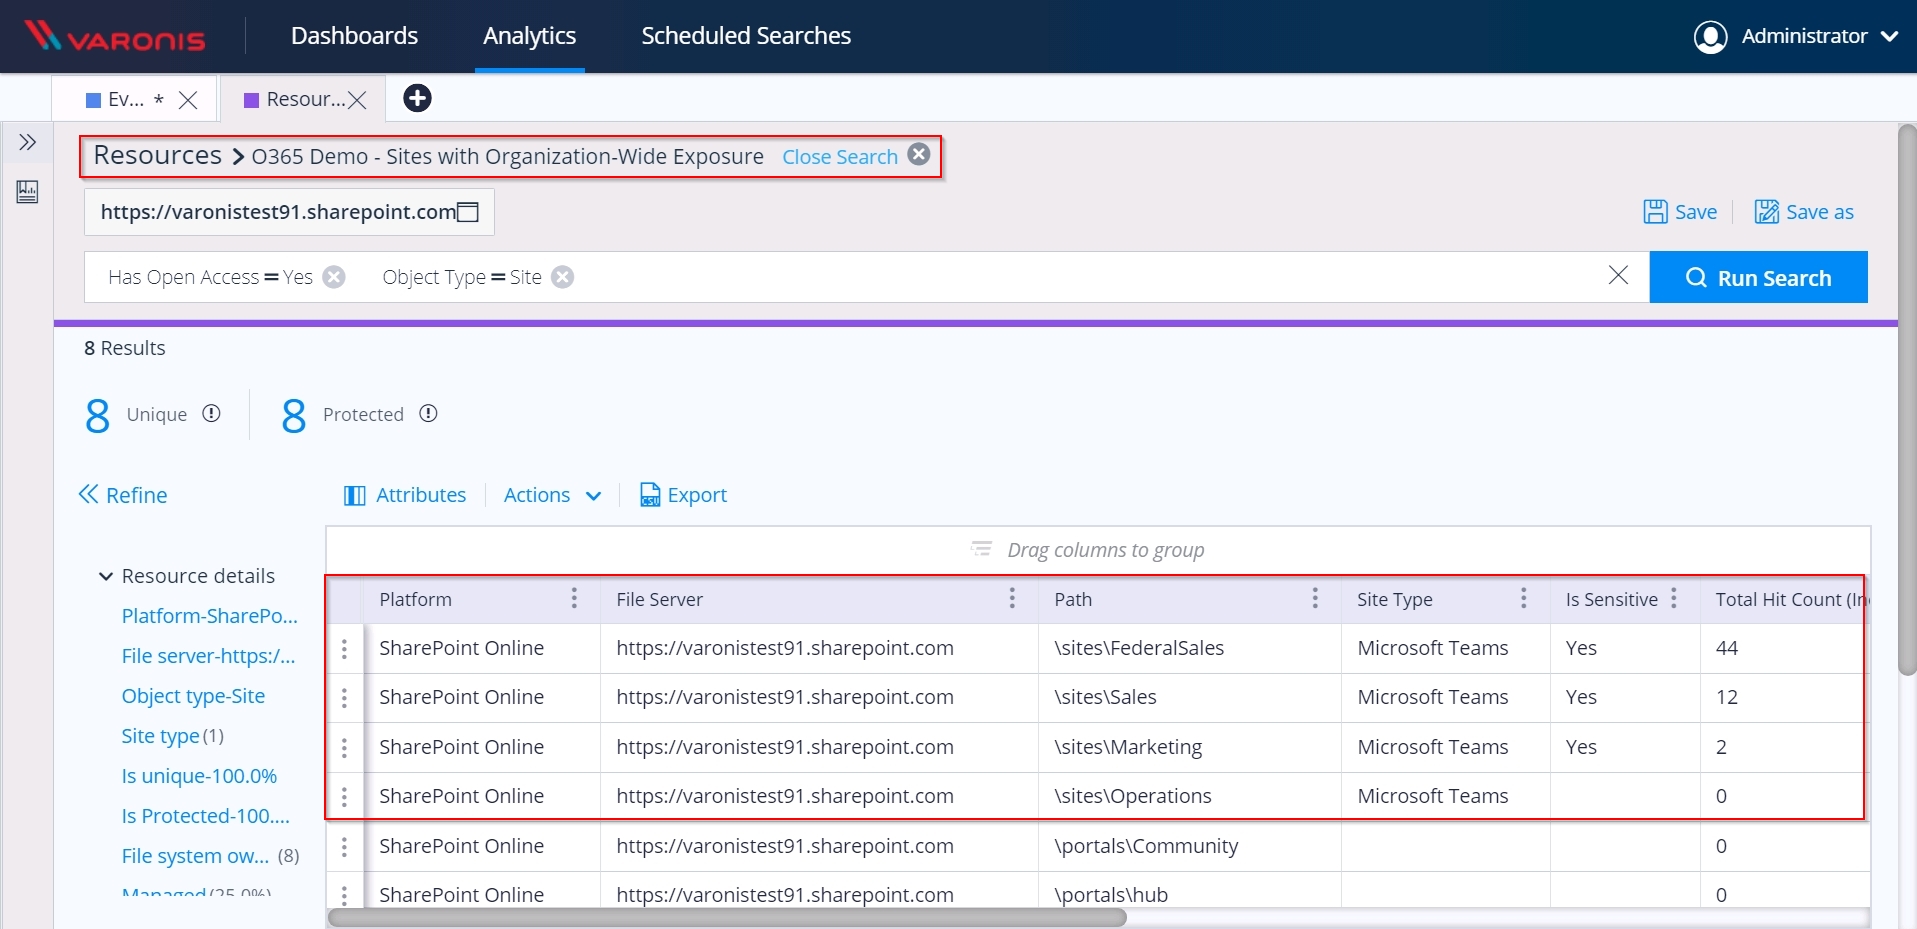
Task: Open row menu for \sites\FederalSales
Action: pos(344,648)
